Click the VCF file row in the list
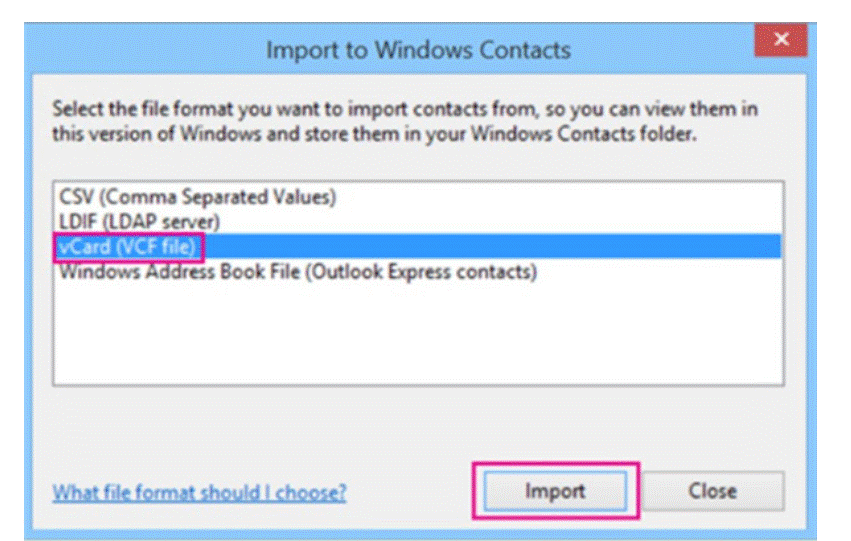 point(417,247)
